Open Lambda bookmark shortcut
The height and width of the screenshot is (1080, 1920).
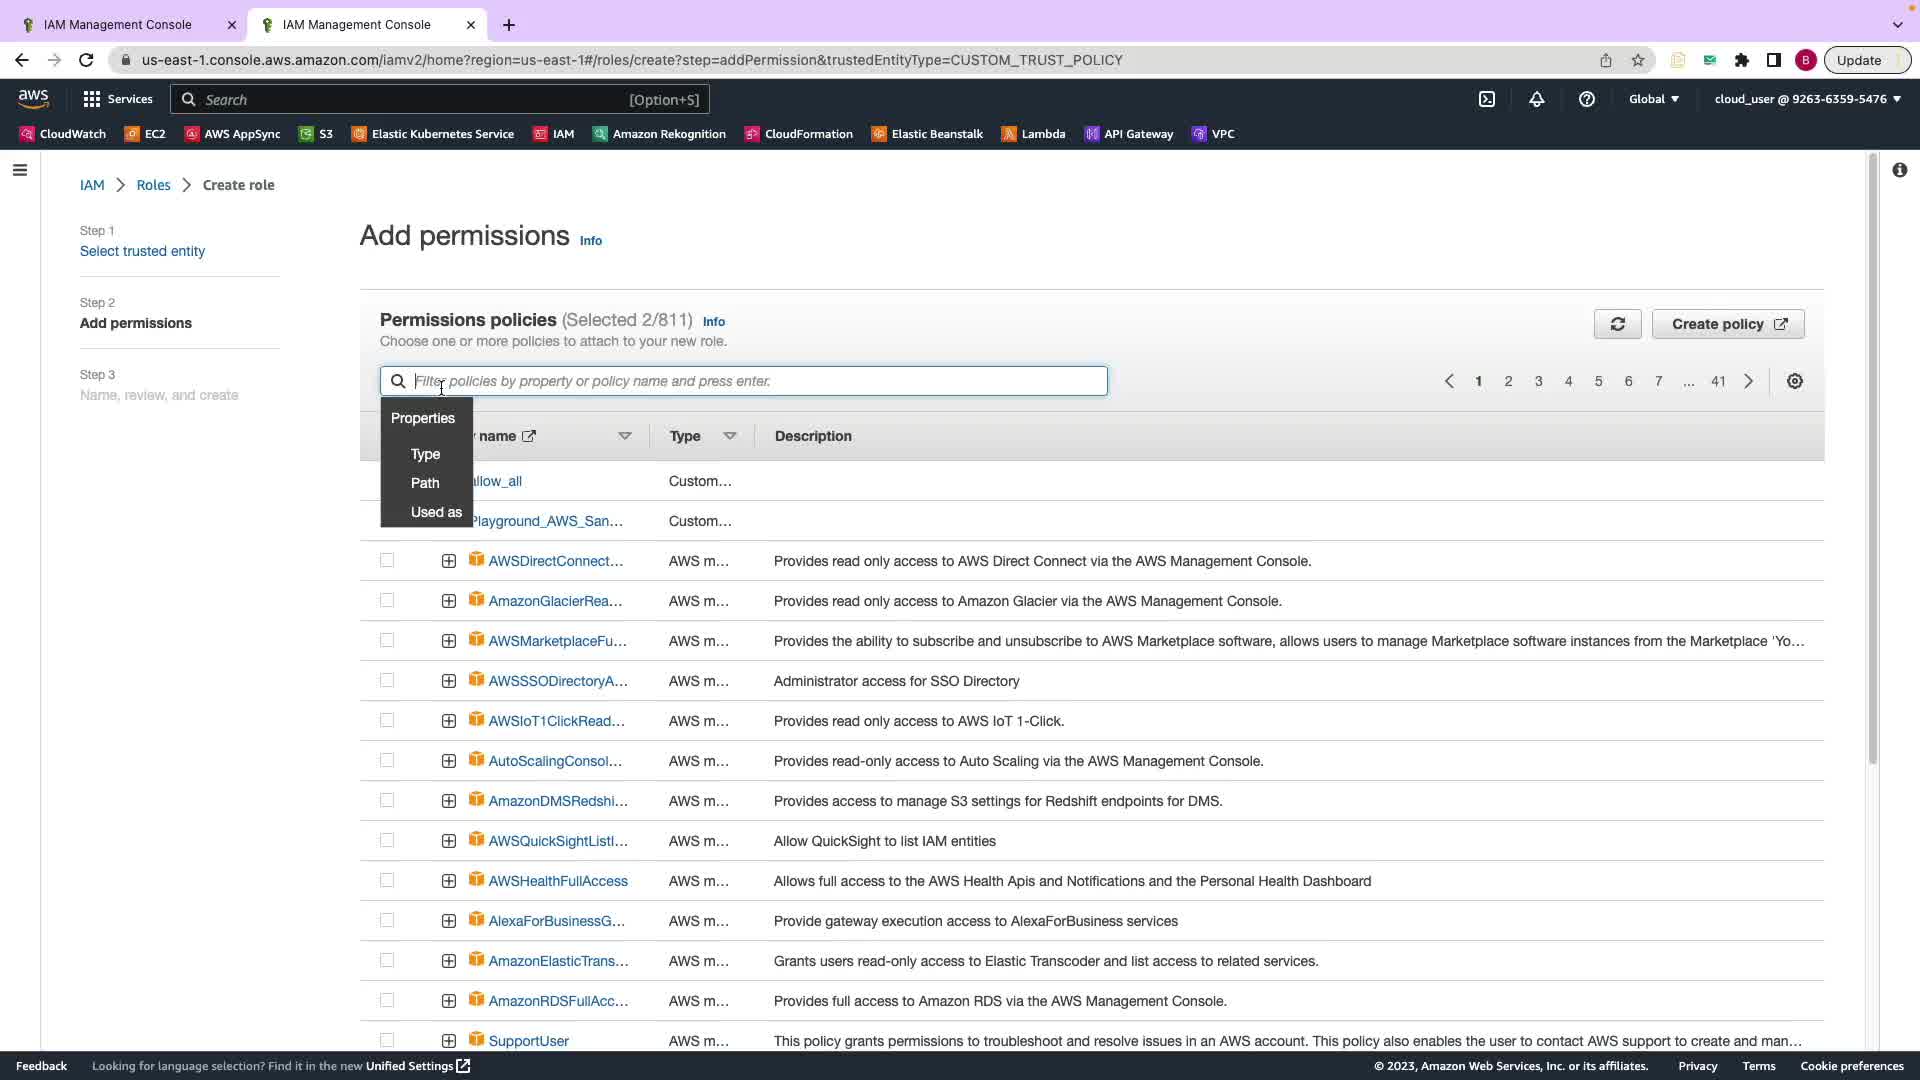point(1033,134)
